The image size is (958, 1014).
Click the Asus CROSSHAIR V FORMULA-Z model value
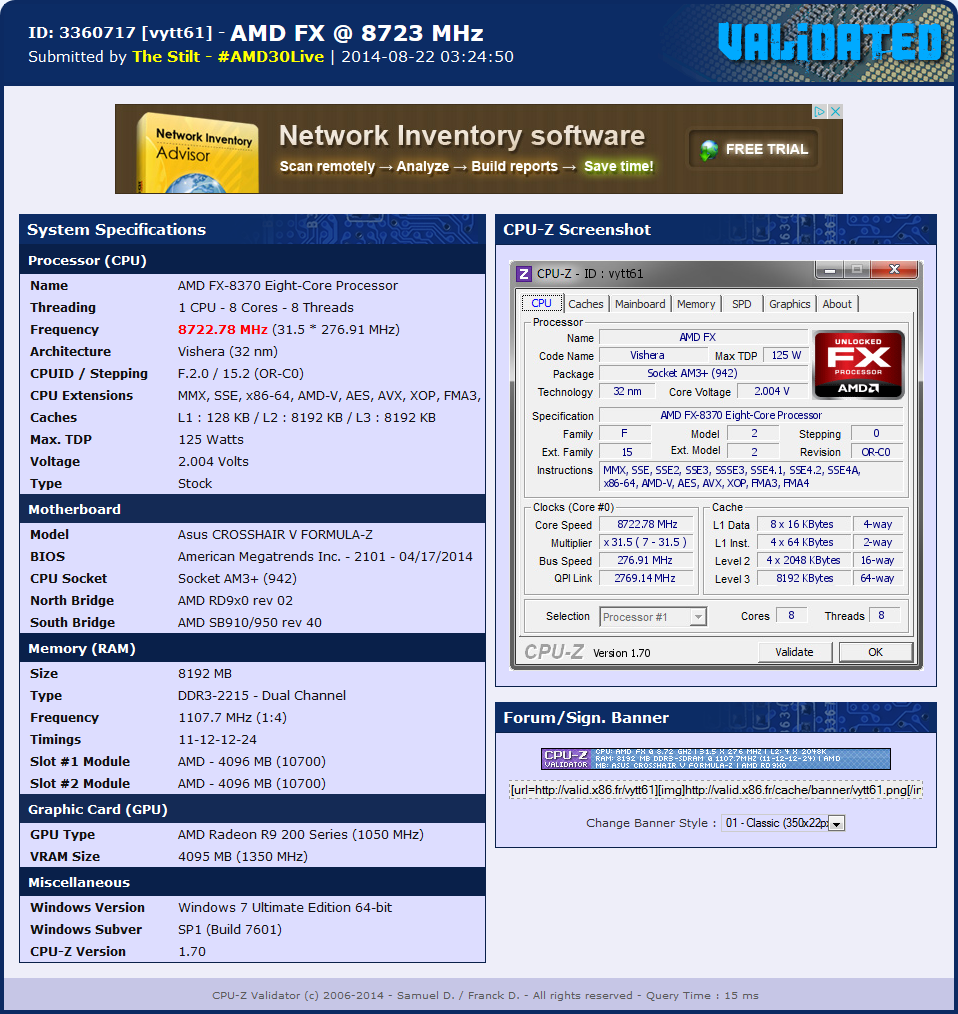click(275, 535)
